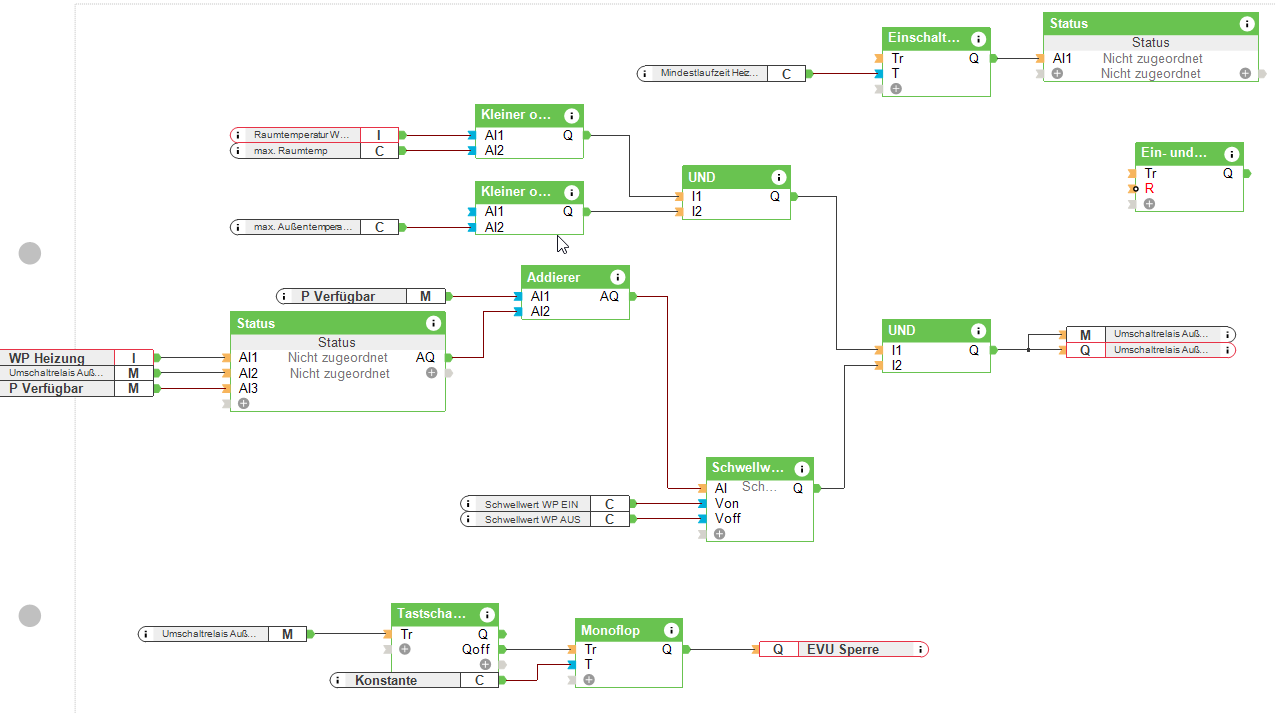1275x713 pixels.
Task: Select the Tastscha... block header
Action: click(444, 615)
